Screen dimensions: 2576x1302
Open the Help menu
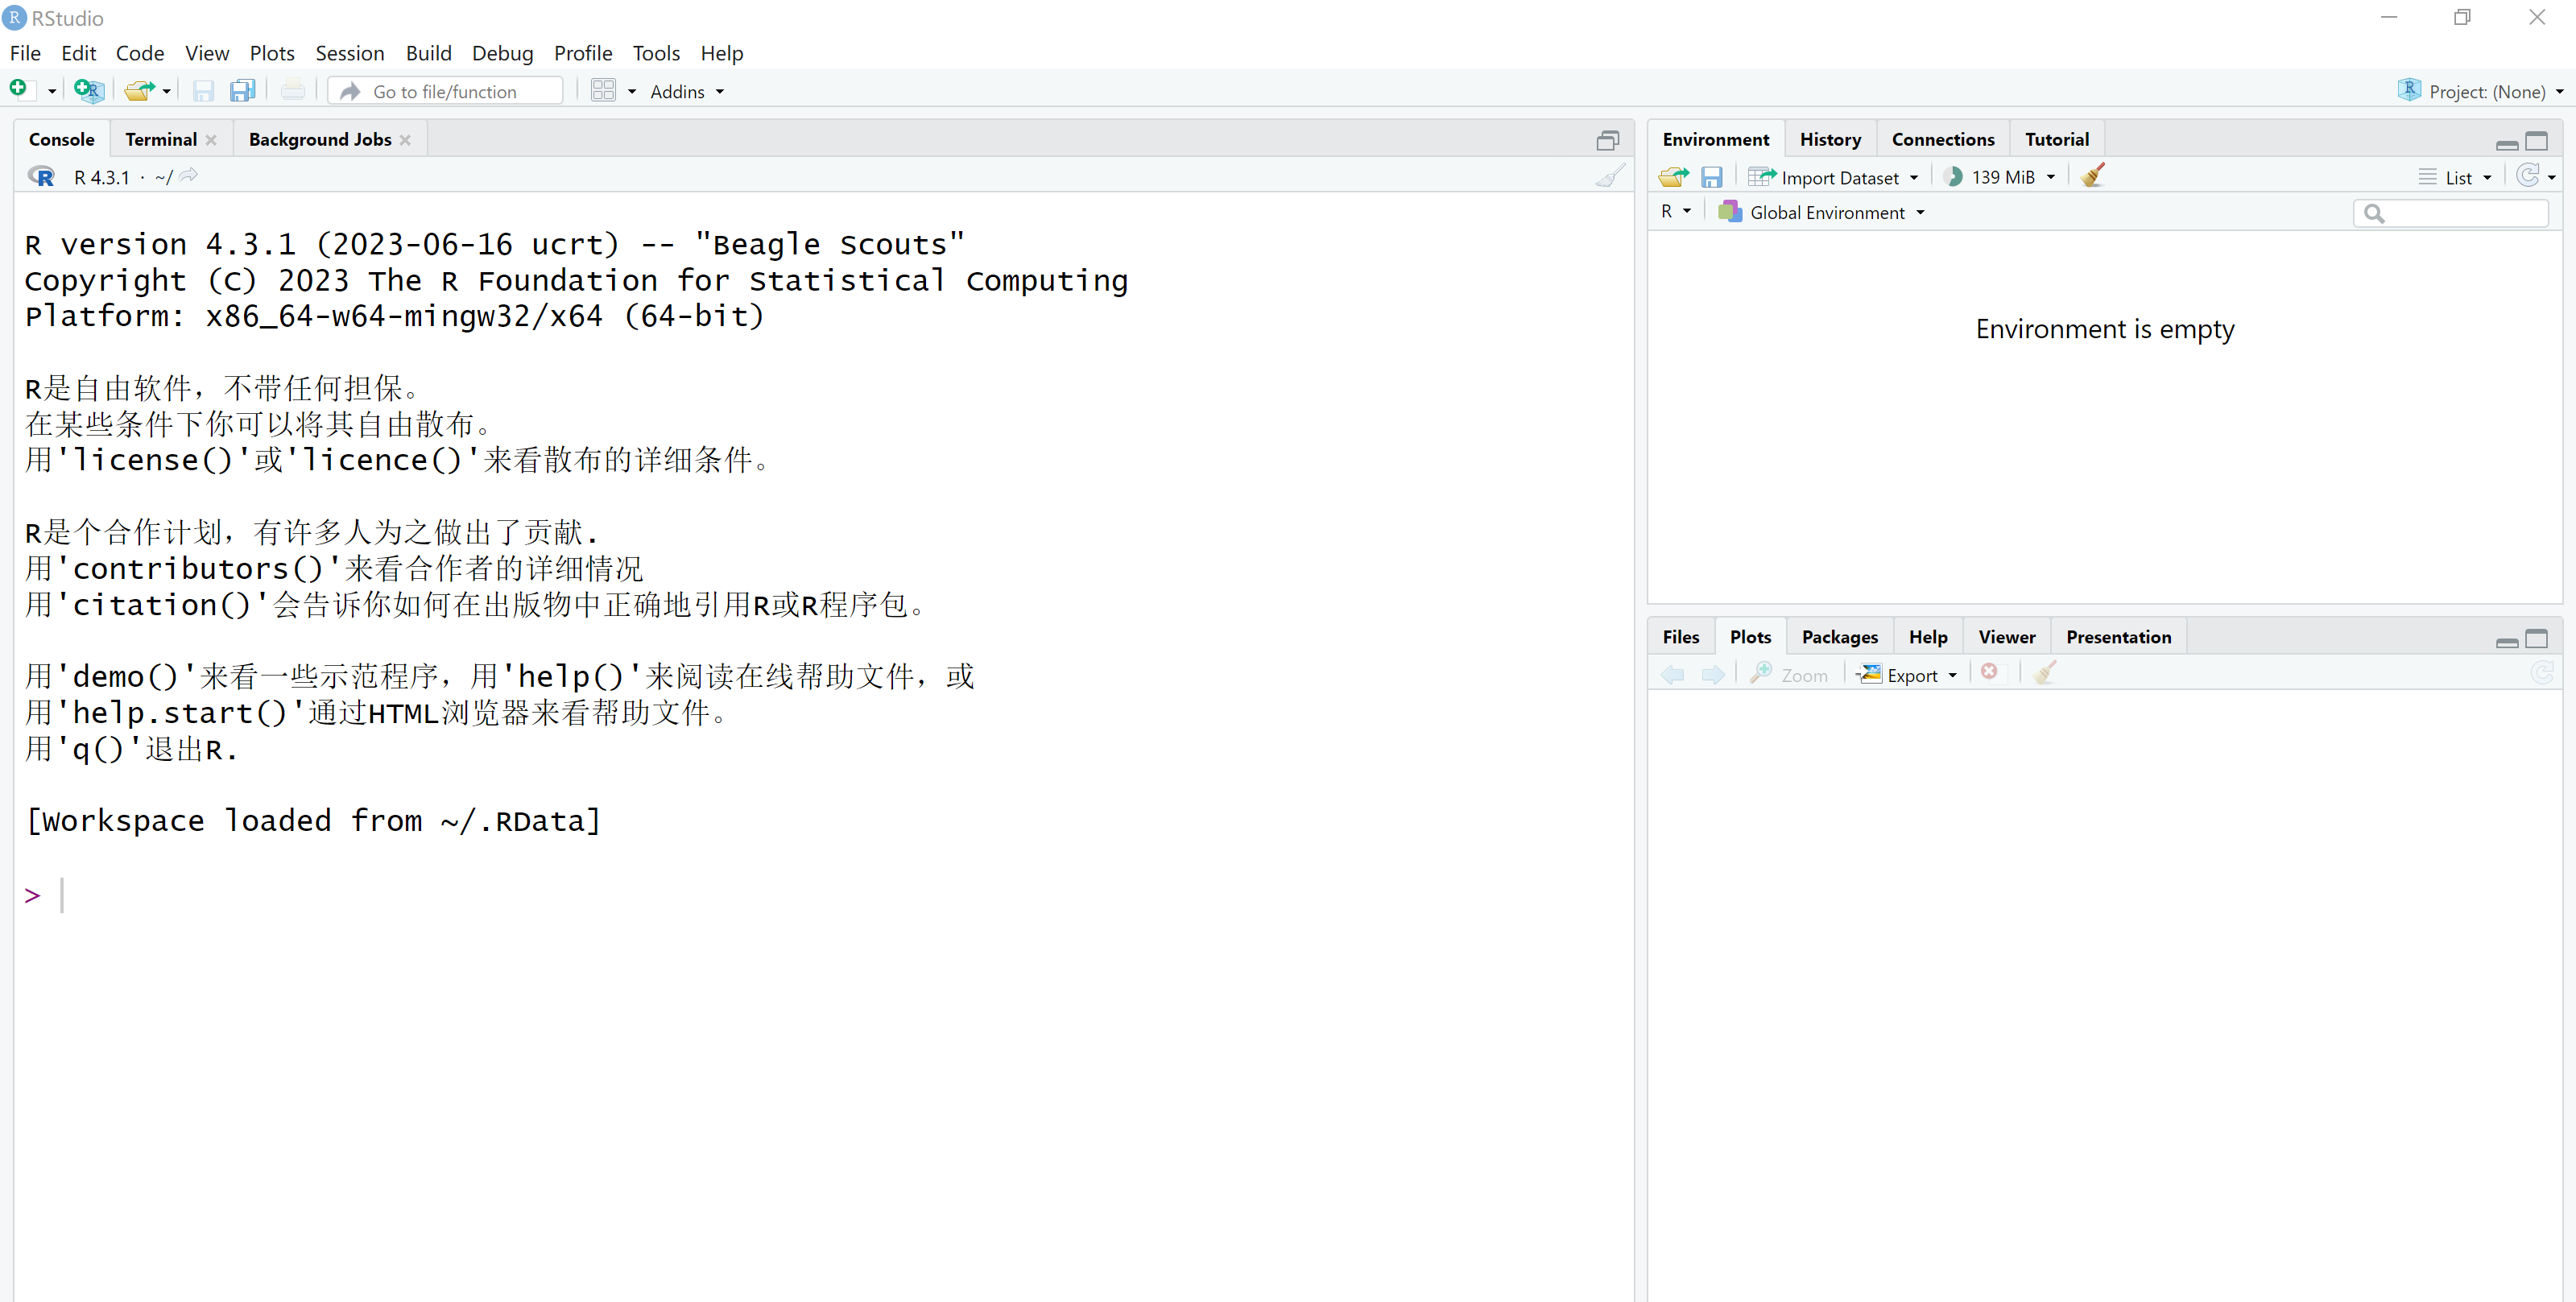721,53
